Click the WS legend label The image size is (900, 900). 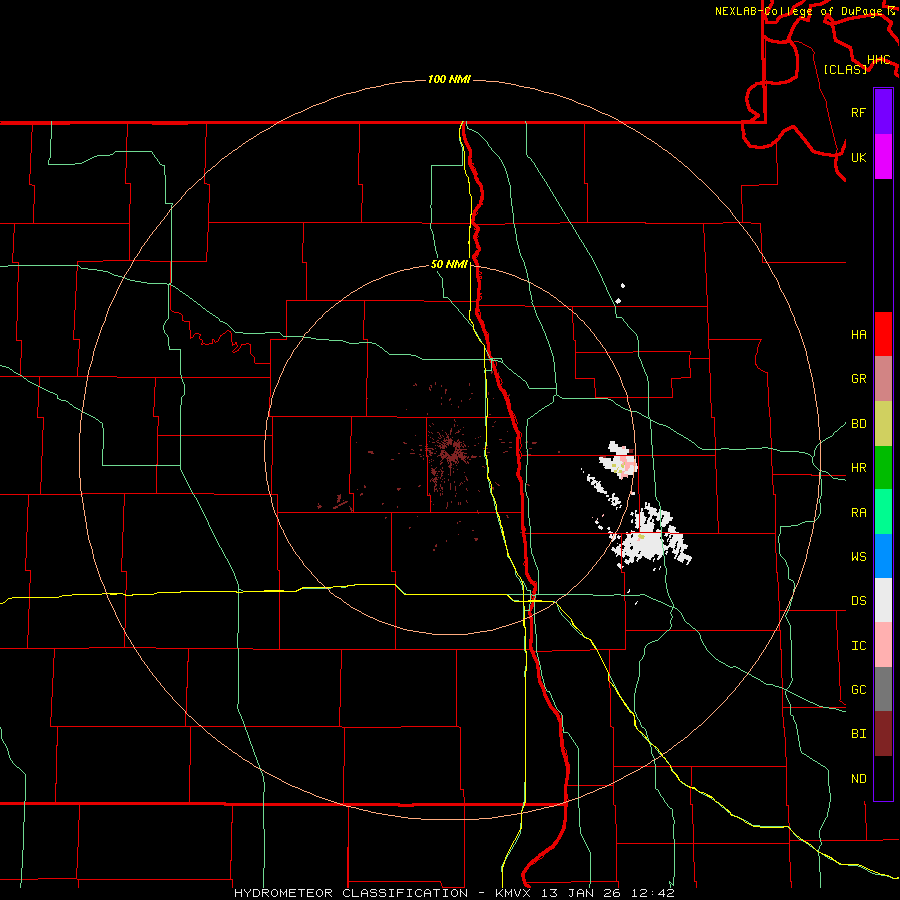[858, 557]
